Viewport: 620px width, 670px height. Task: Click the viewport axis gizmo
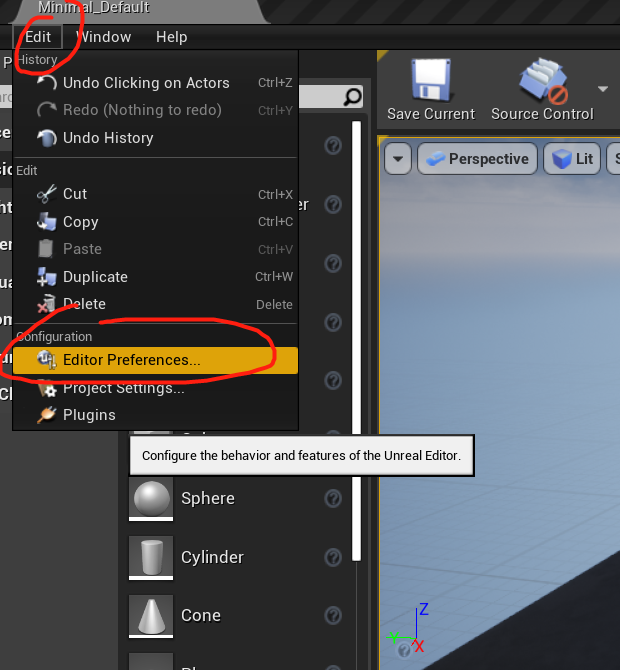[x=408, y=628]
